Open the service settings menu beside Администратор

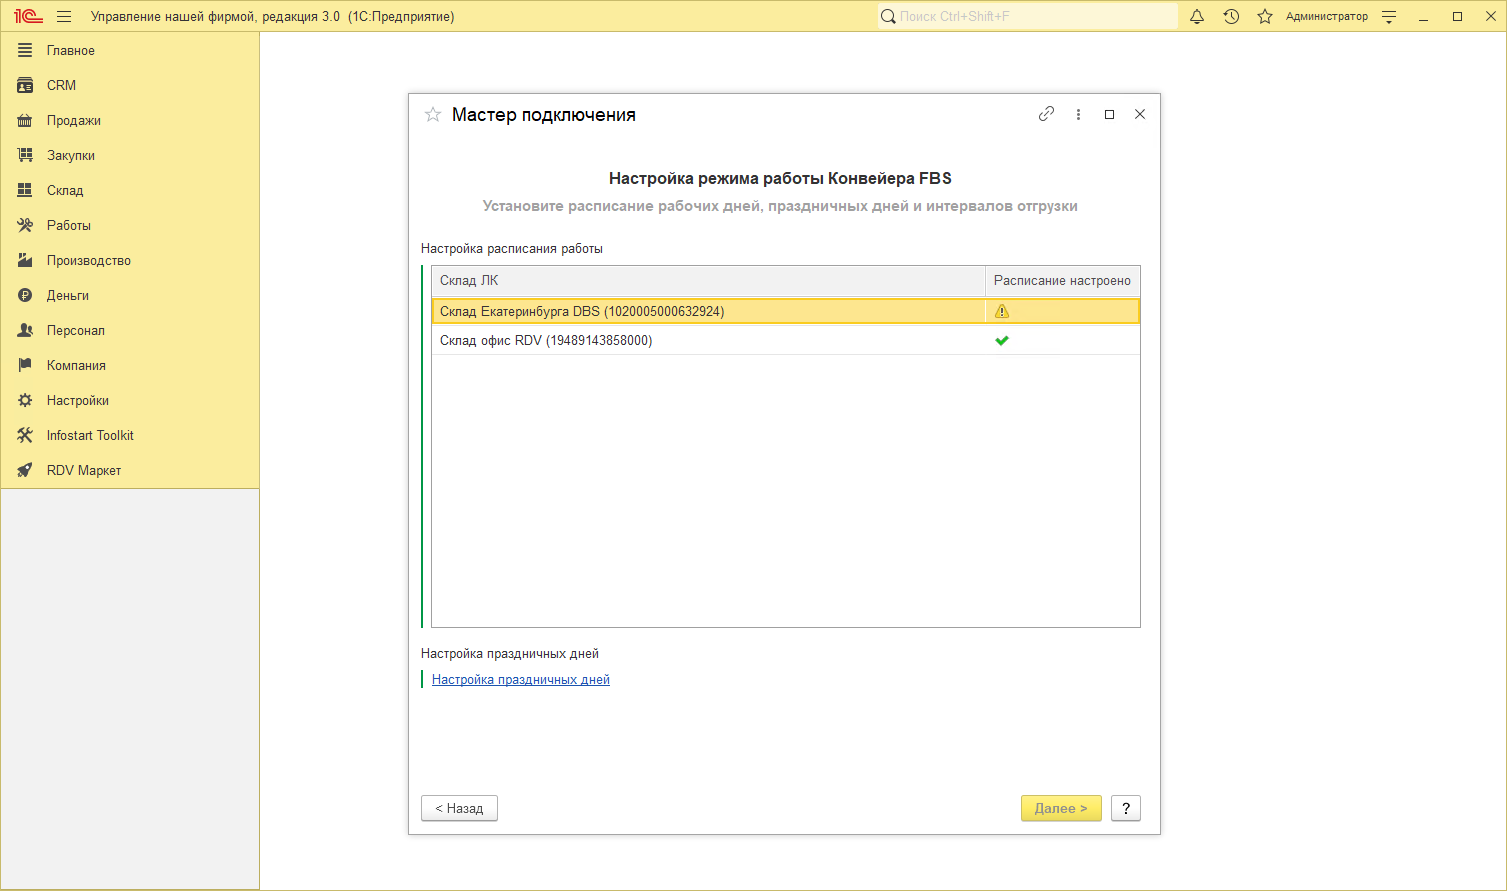point(1389,16)
